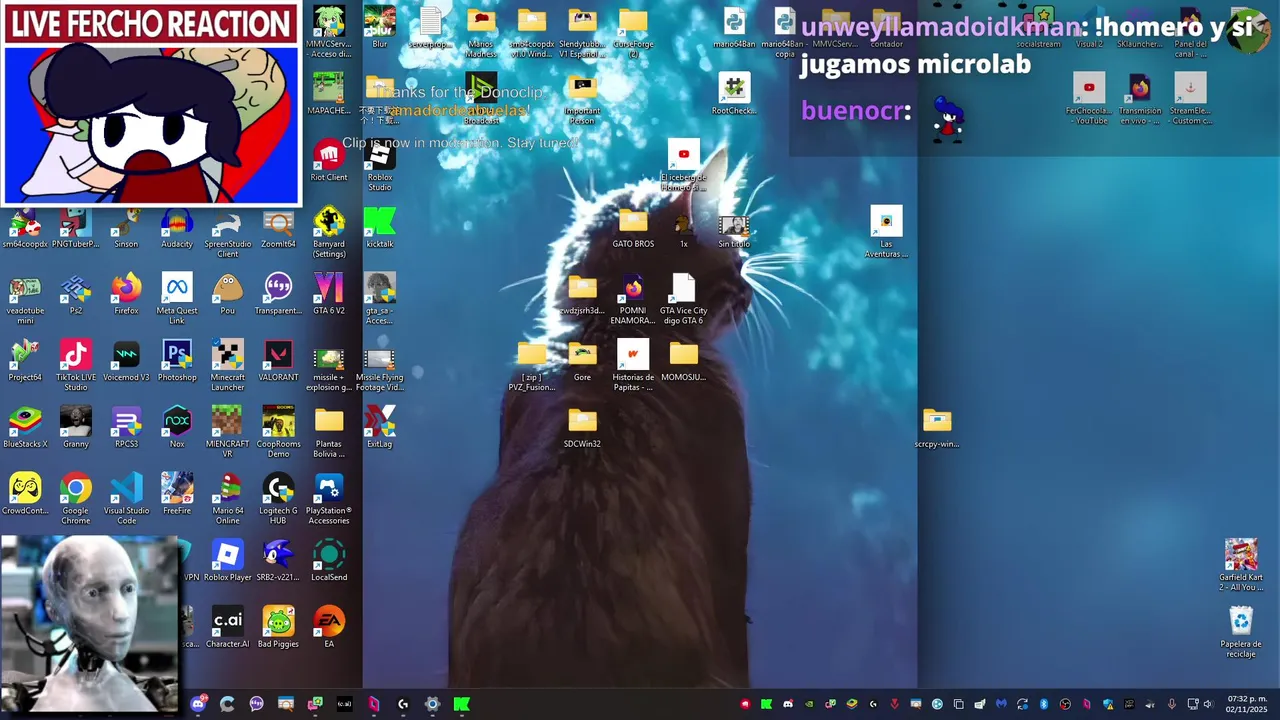Select Historias de Papitas file
The width and height of the screenshot is (1280, 720).
(633, 366)
